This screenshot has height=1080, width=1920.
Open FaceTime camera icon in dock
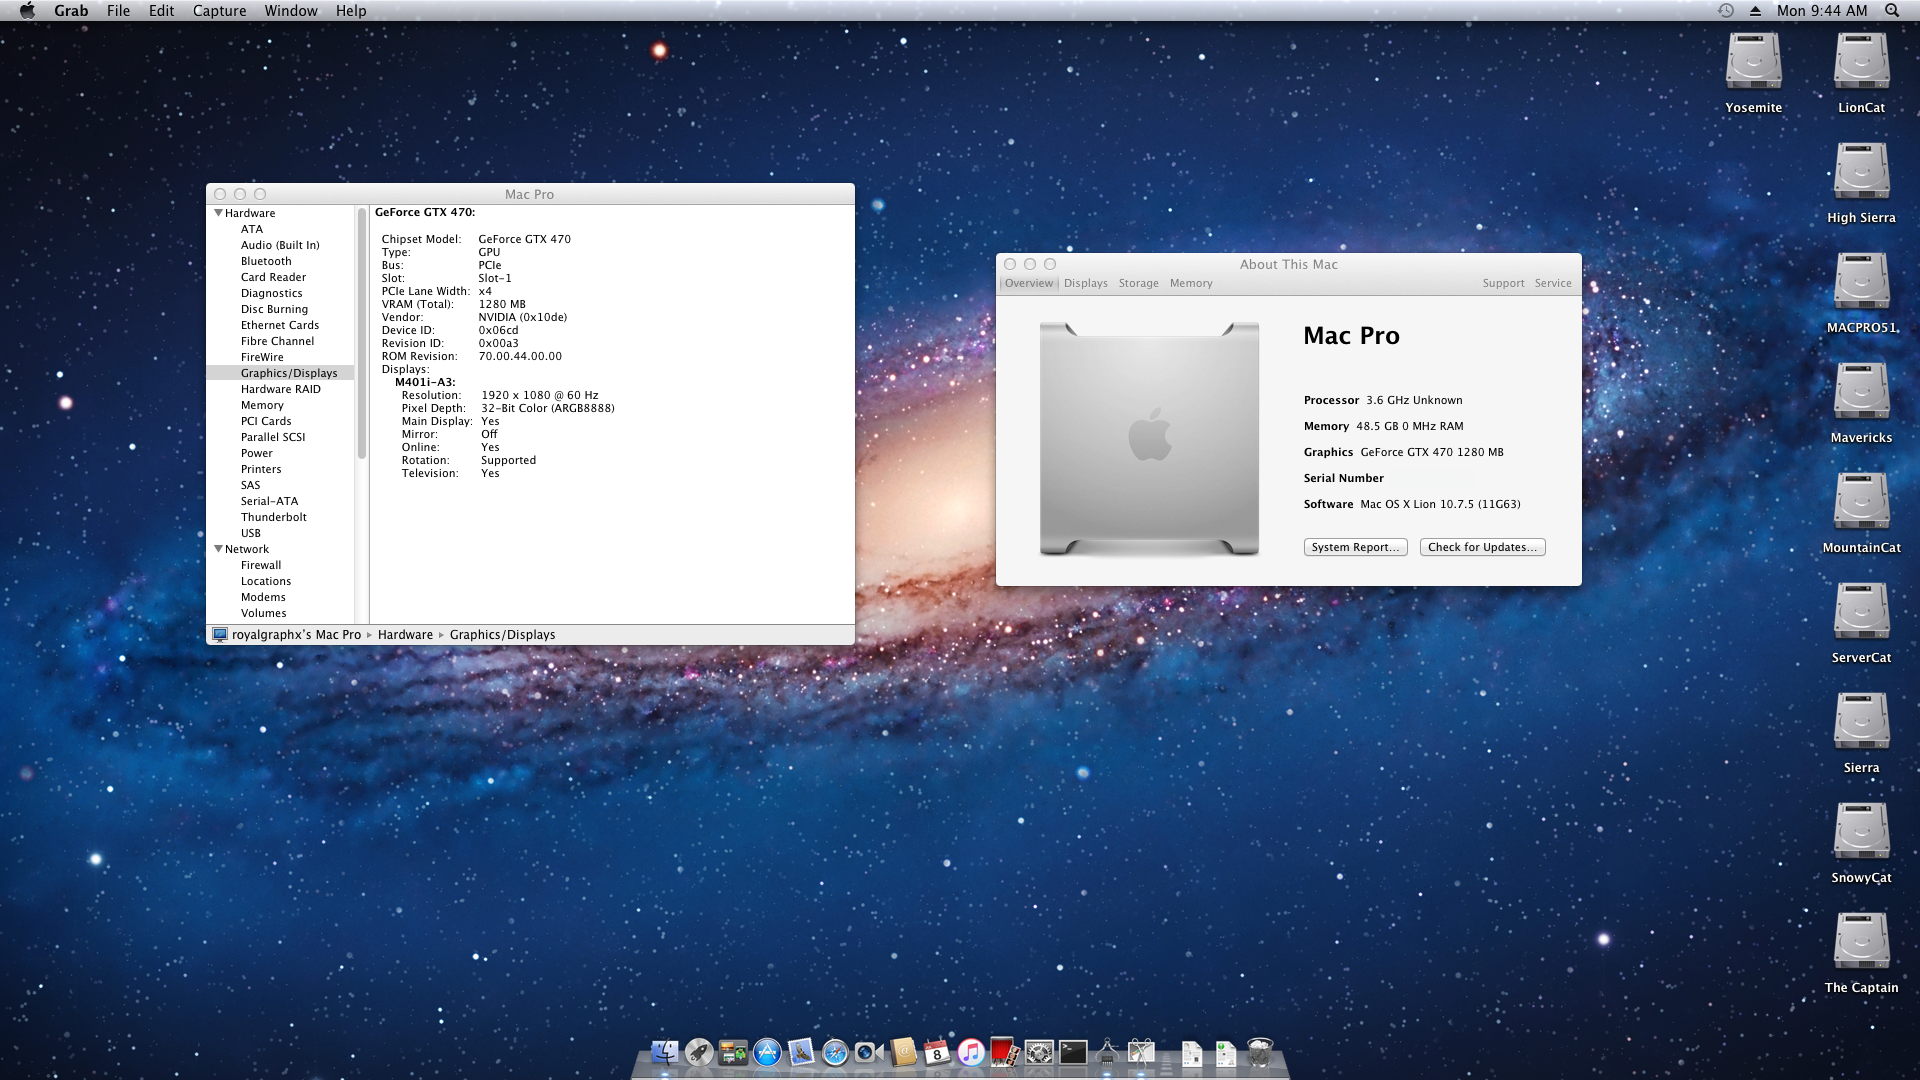pos(869,1052)
